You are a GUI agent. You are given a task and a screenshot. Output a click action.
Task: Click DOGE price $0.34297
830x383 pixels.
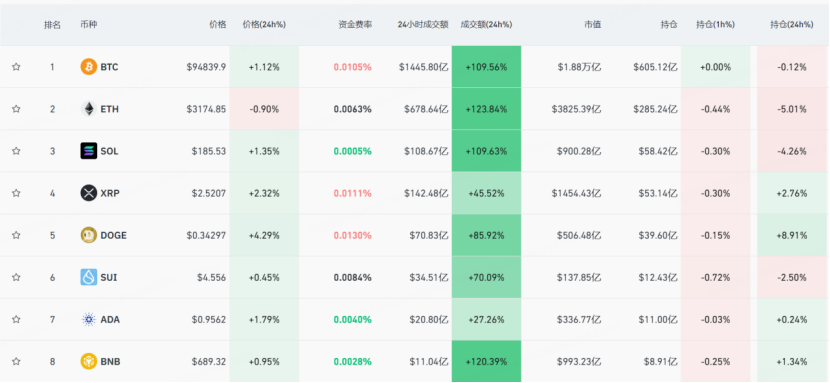[x=206, y=235]
